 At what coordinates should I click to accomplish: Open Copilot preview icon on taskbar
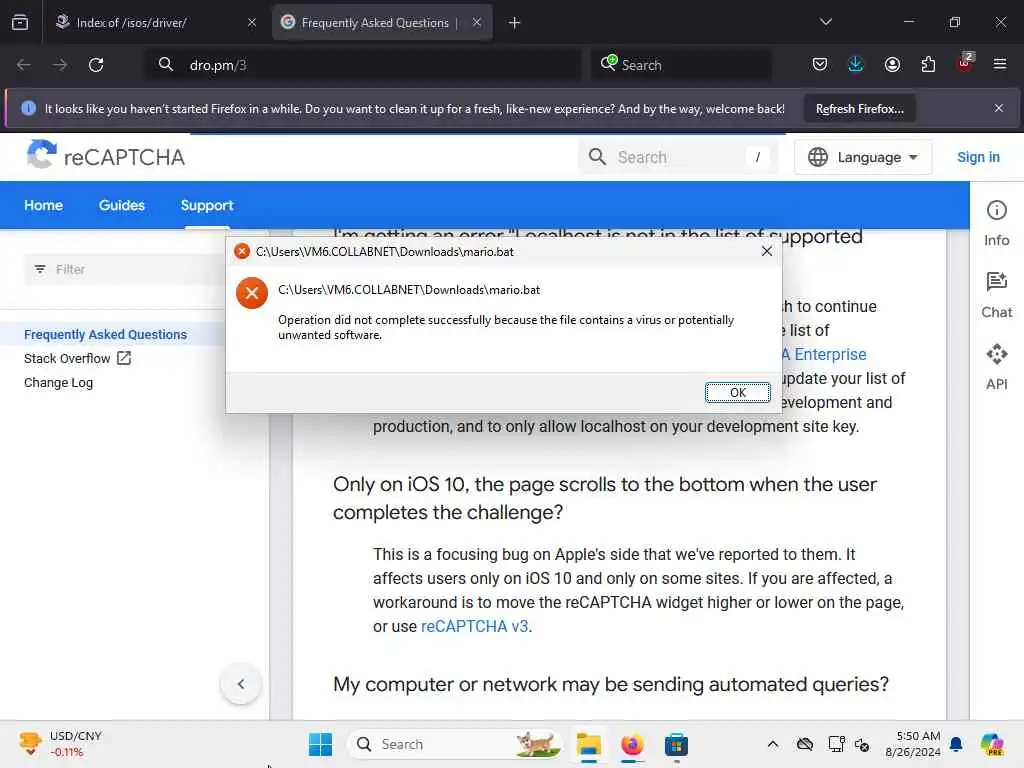pyautogui.click(x=992, y=744)
